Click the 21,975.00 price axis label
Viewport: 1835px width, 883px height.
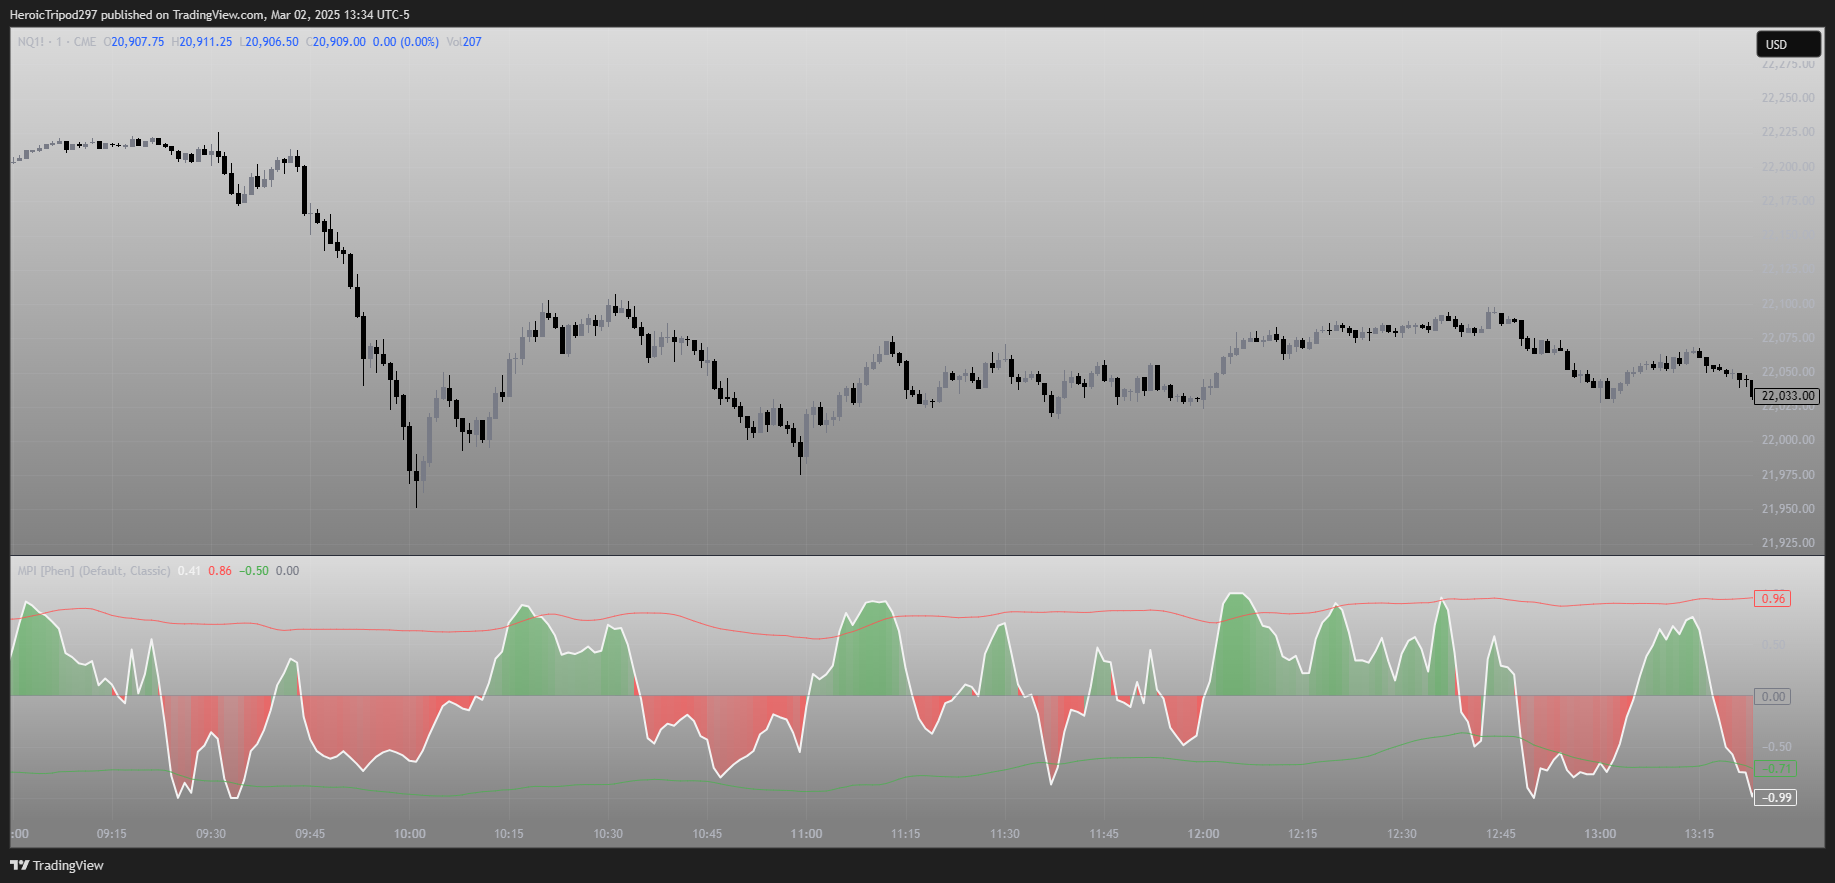click(x=1788, y=475)
